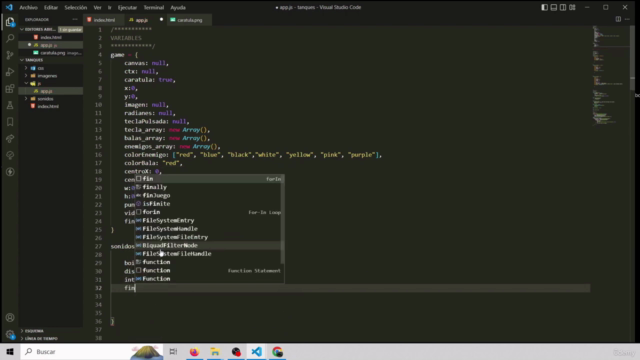This screenshot has width=640, height=360.
Task: Open editor More Actions ellipsis
Action: 627,19
